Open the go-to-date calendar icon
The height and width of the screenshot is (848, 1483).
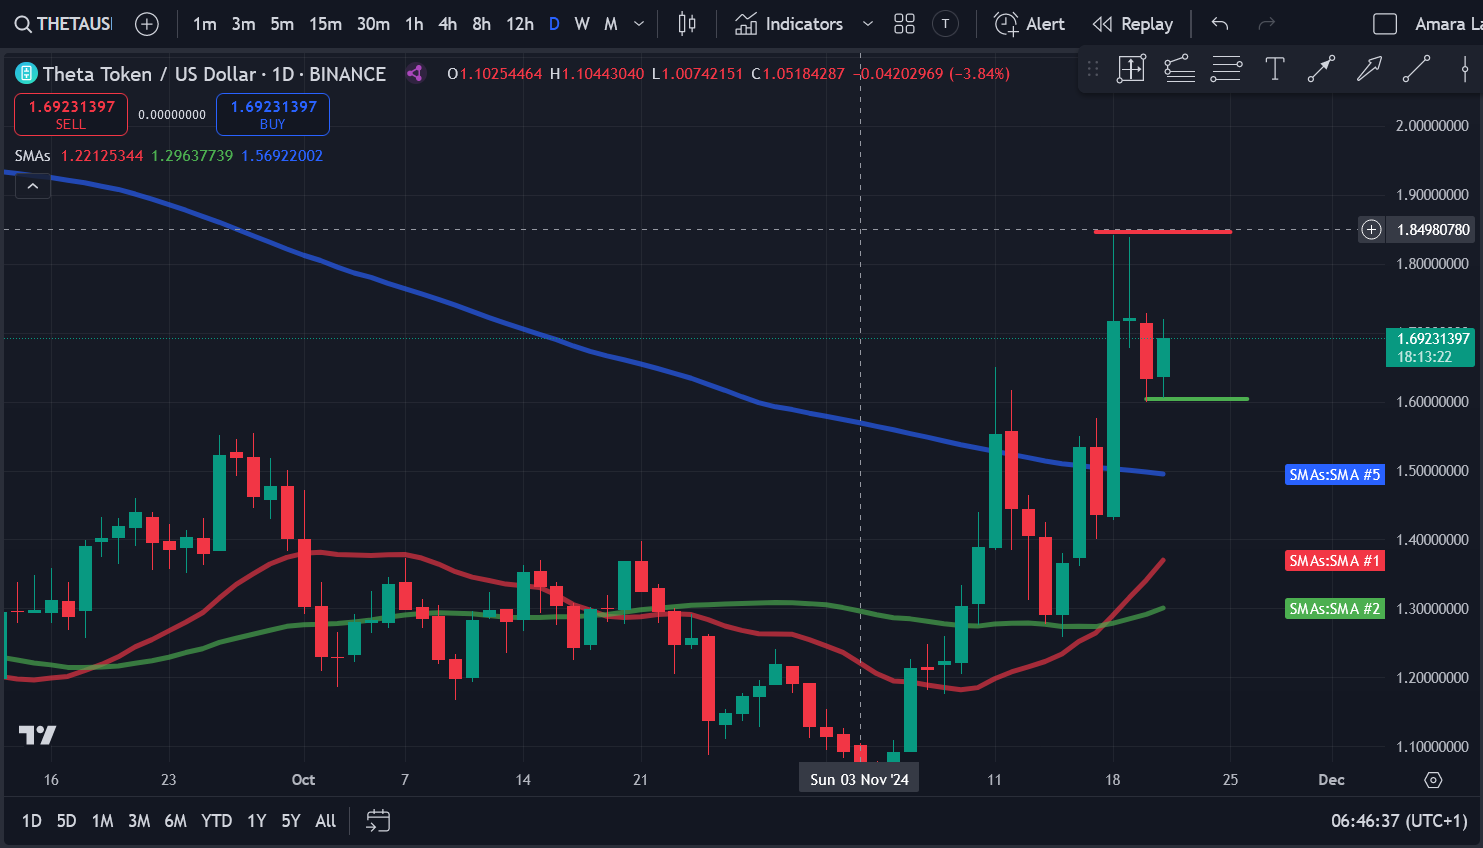pos(378,821)
